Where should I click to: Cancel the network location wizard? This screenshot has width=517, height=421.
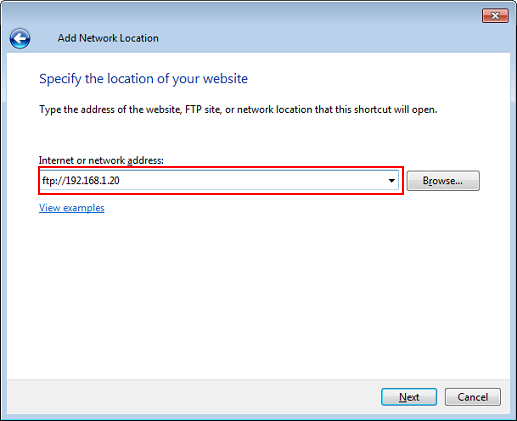(473, 397)
